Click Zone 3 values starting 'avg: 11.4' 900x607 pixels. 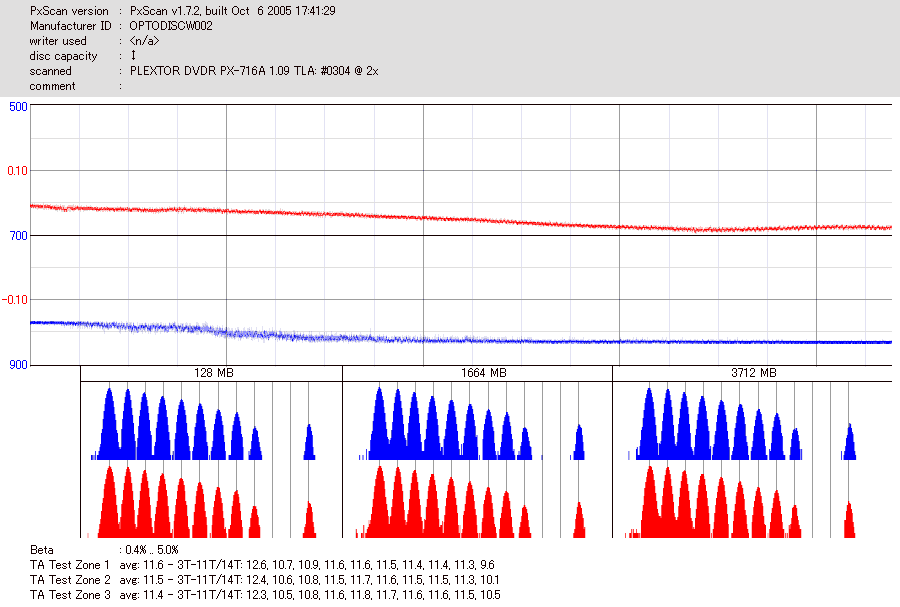point(310,595)
